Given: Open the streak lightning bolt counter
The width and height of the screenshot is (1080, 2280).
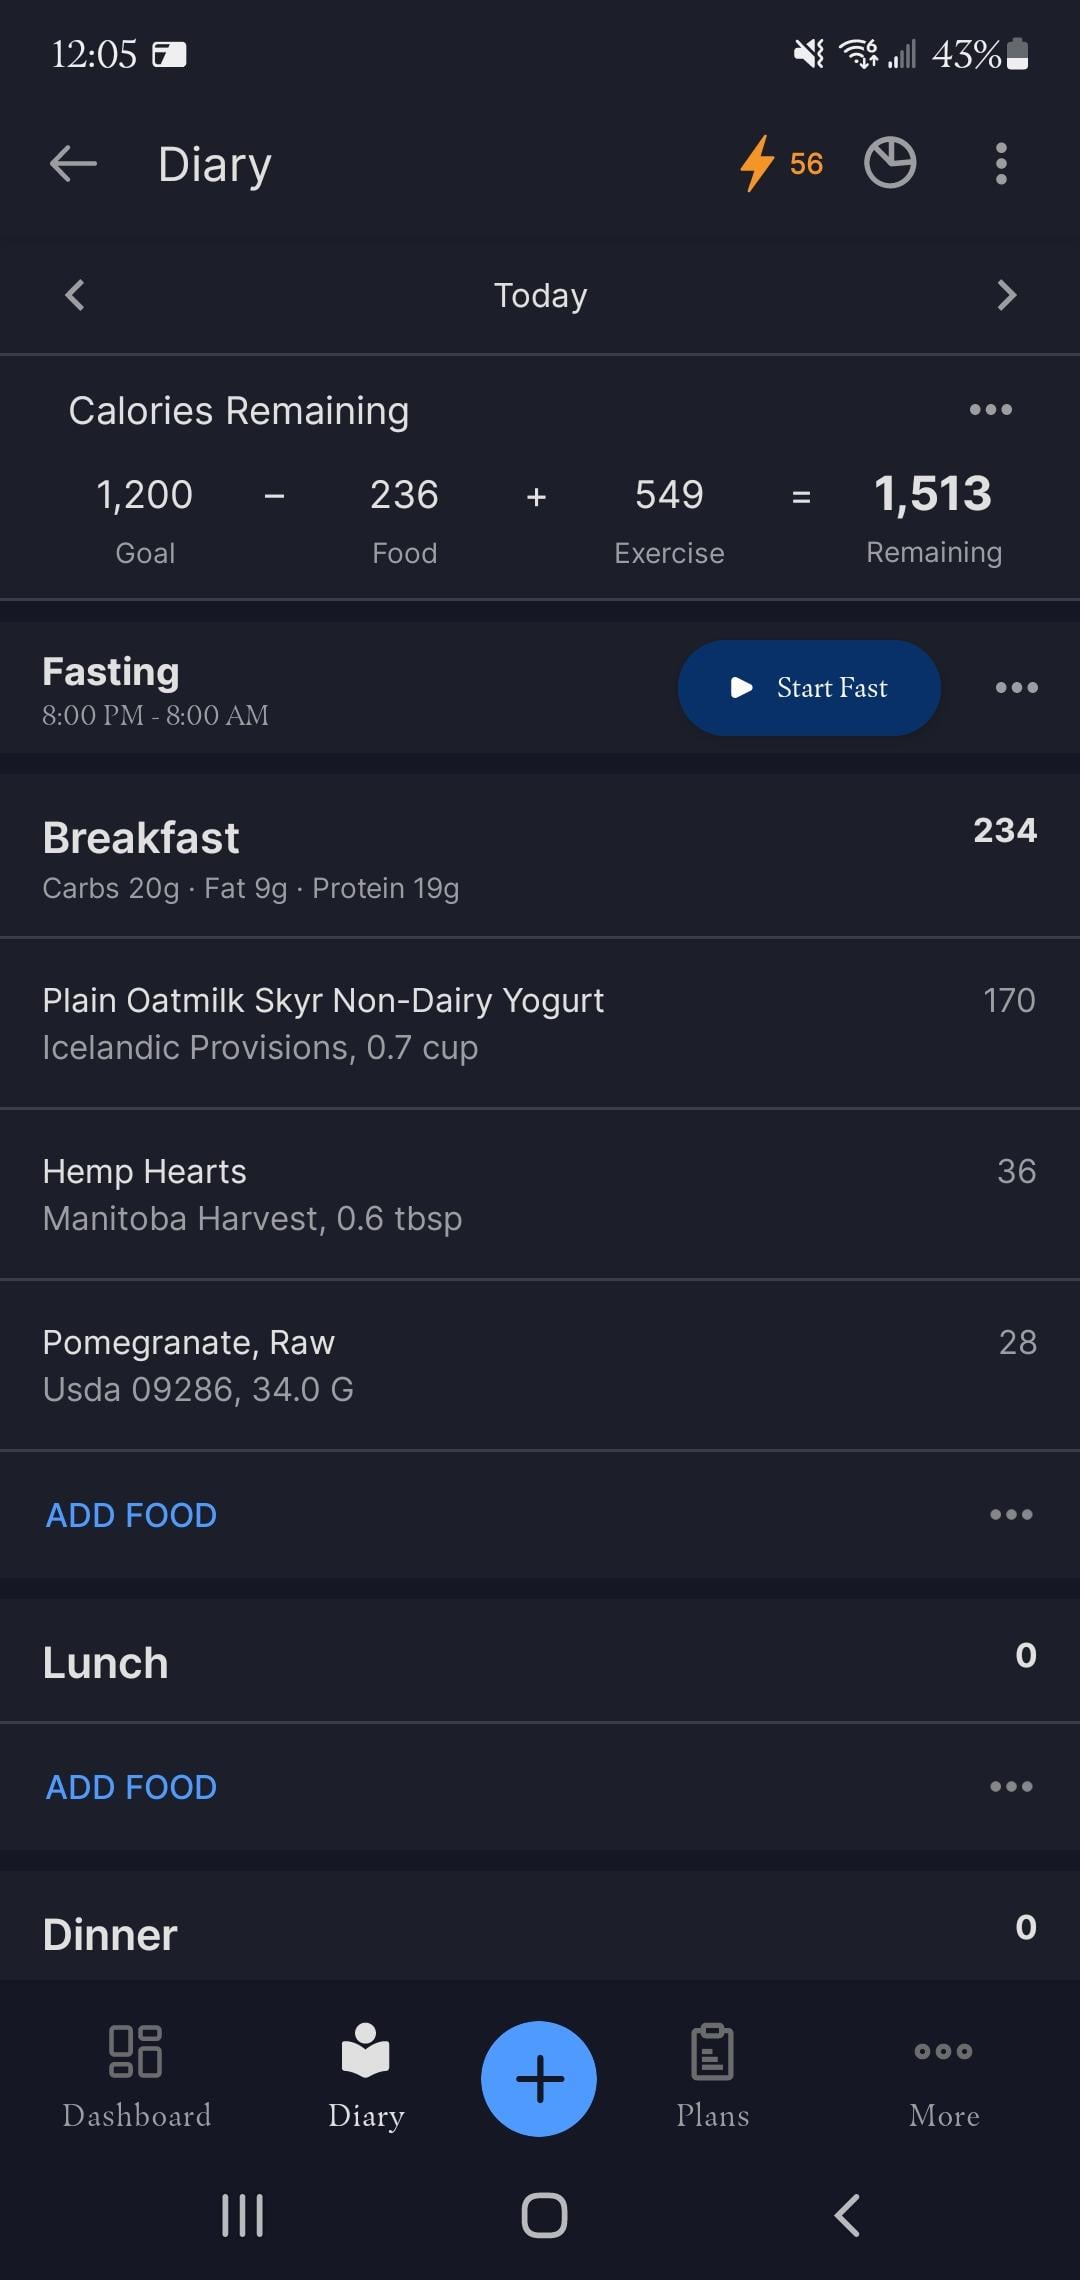Looking at the screenshot, I should 781,163.
